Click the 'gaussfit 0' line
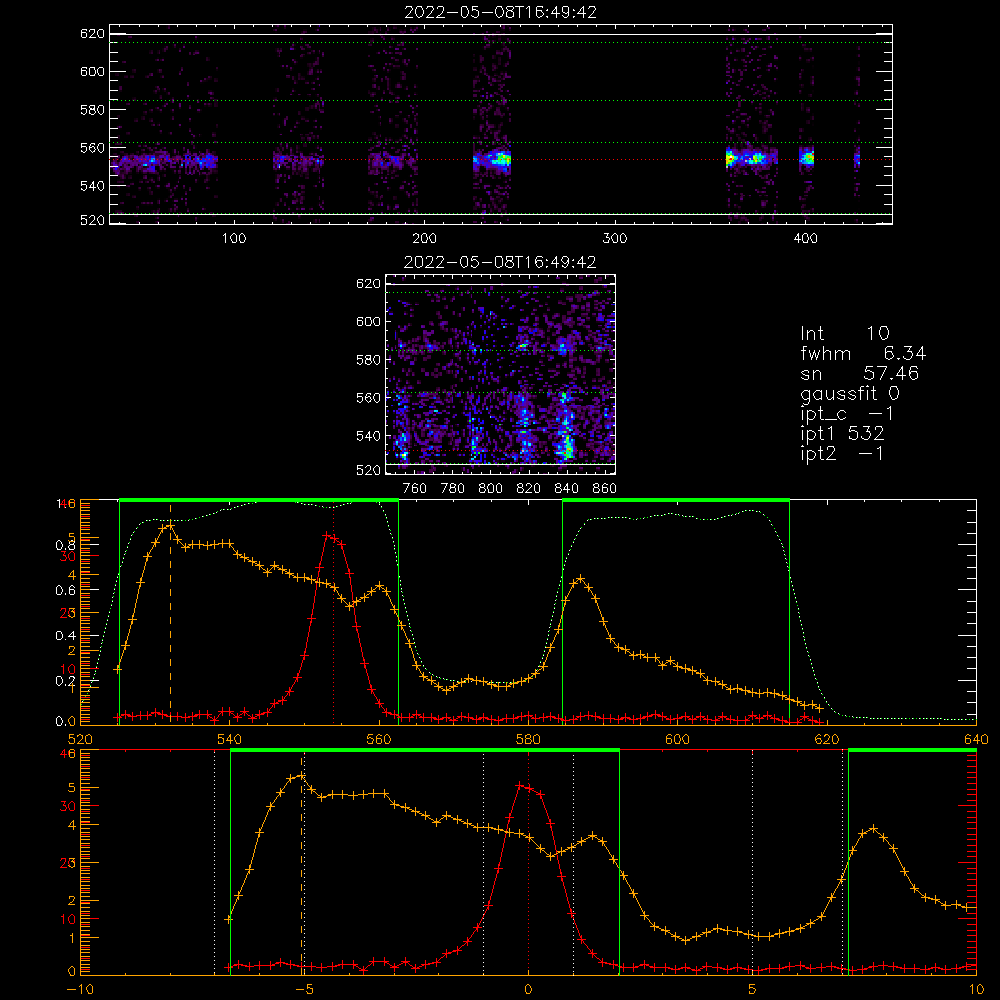 click(x=850, y=394)
